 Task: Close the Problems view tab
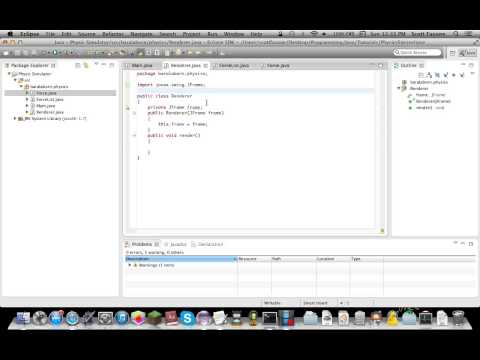click(157, 244)
